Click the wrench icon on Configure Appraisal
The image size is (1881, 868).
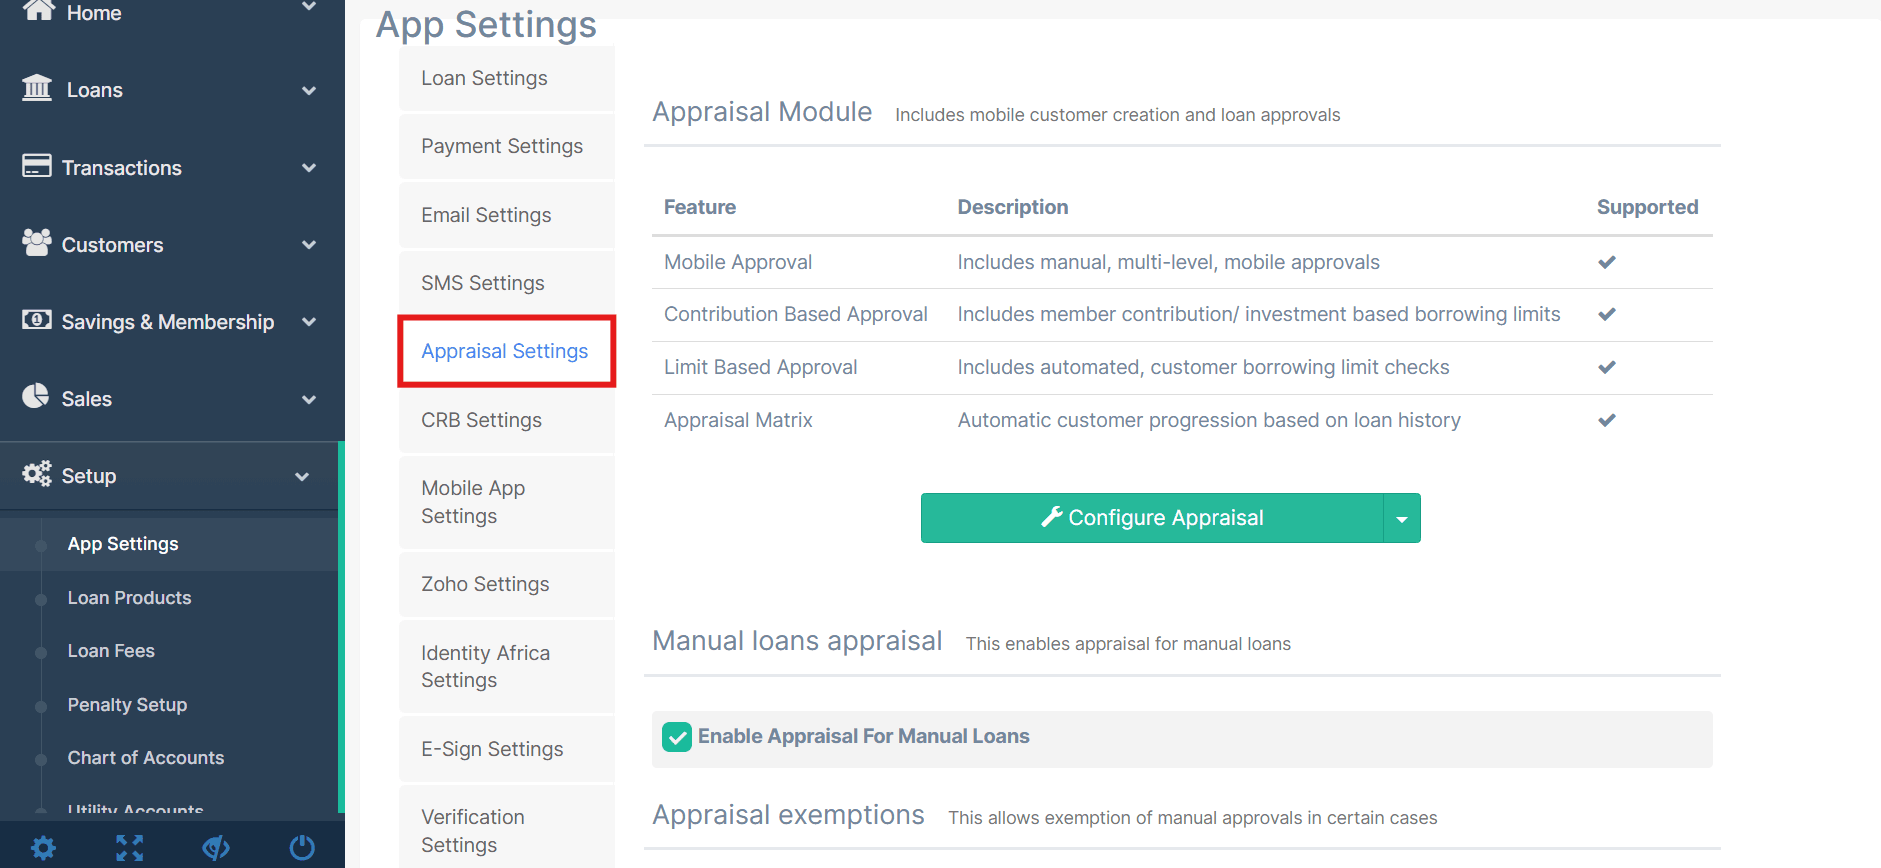click(x=1051, y=517)
